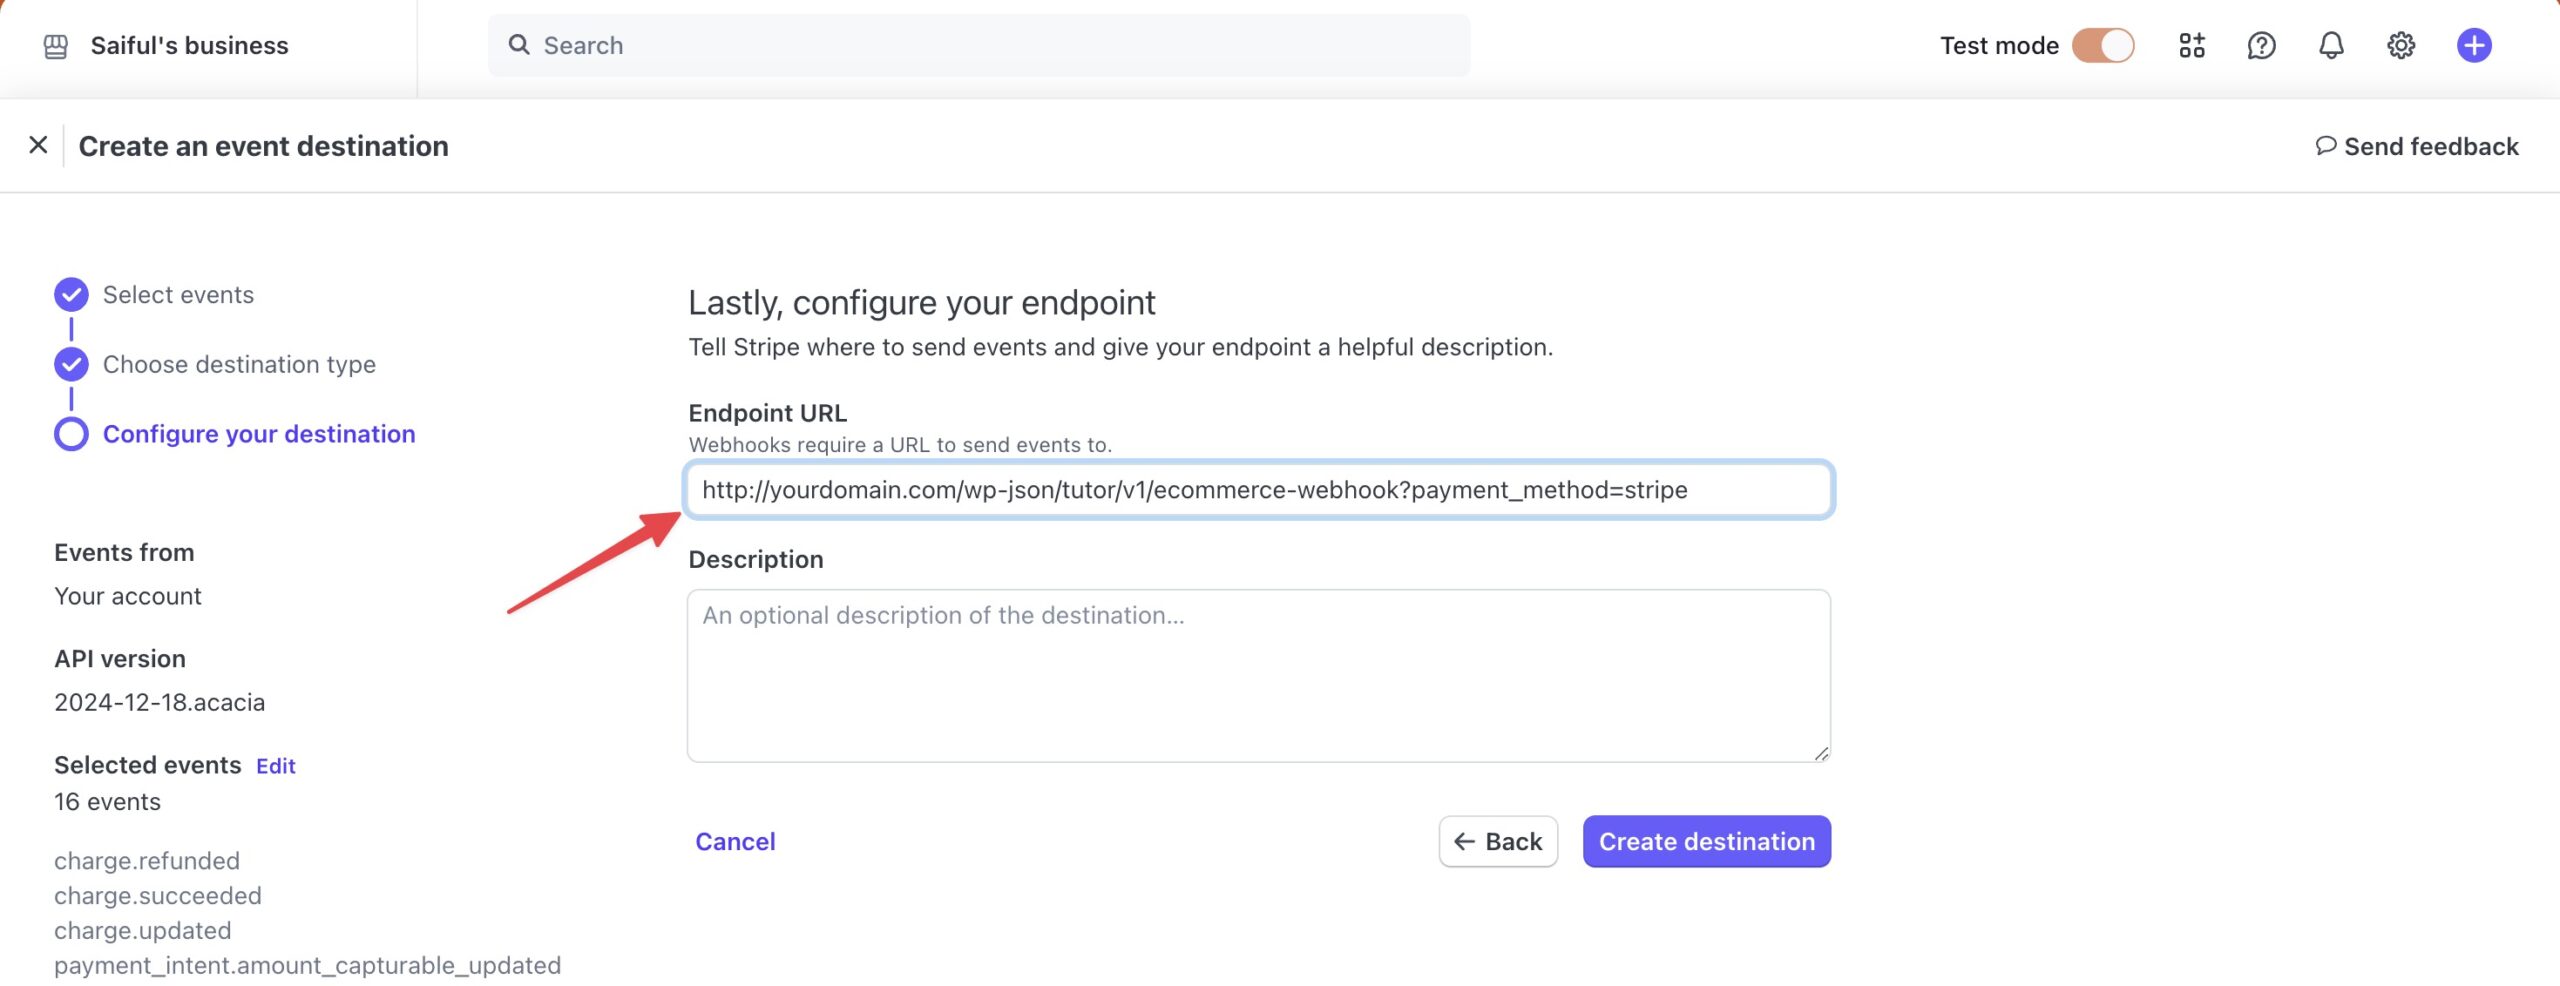Screen dimensions: 2560x986
Task: Go to Choose destination type step
Action: (x=239, y=365)
